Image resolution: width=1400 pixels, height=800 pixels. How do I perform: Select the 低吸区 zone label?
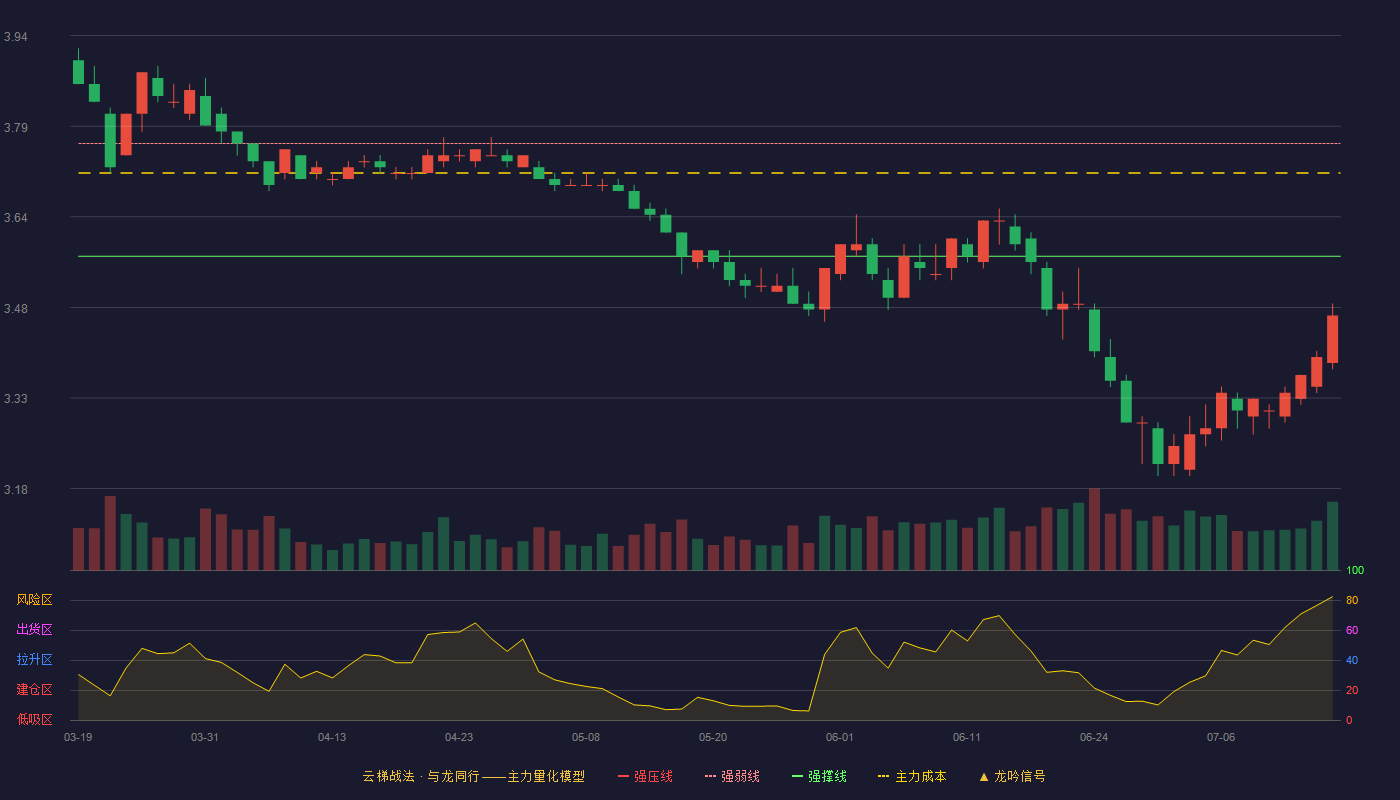34,719
